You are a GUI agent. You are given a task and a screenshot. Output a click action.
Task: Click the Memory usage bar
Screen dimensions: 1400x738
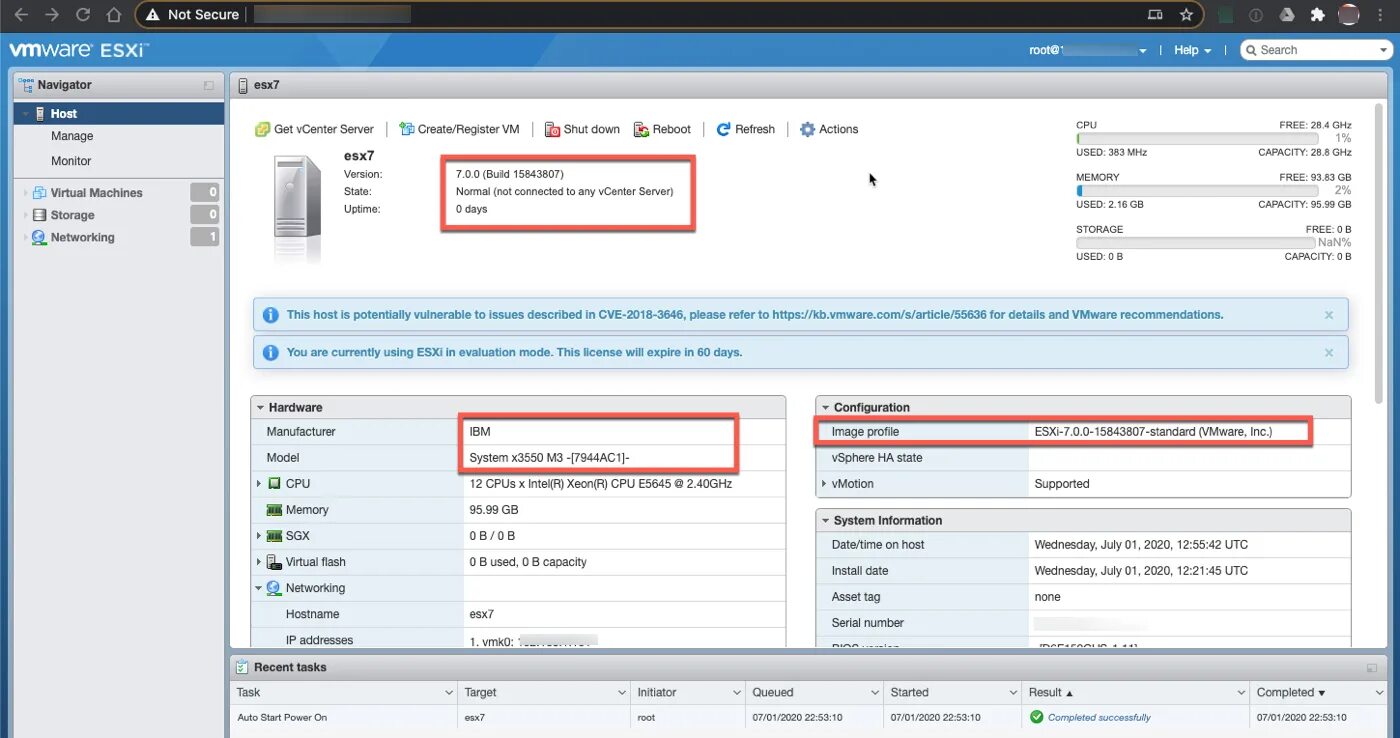[x=1197, y=191]
